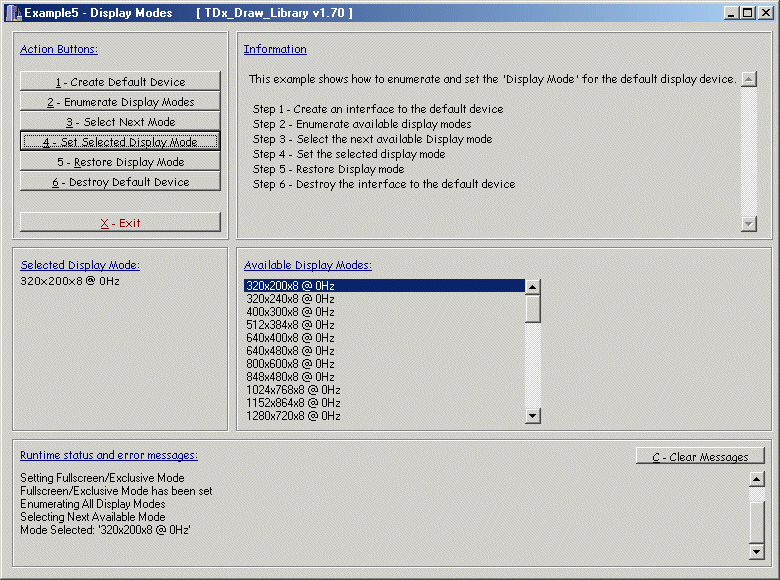This screenshot has height=580, width=780.
Task: Click the display modes scrollbar thumb
Action: point(533,308)
